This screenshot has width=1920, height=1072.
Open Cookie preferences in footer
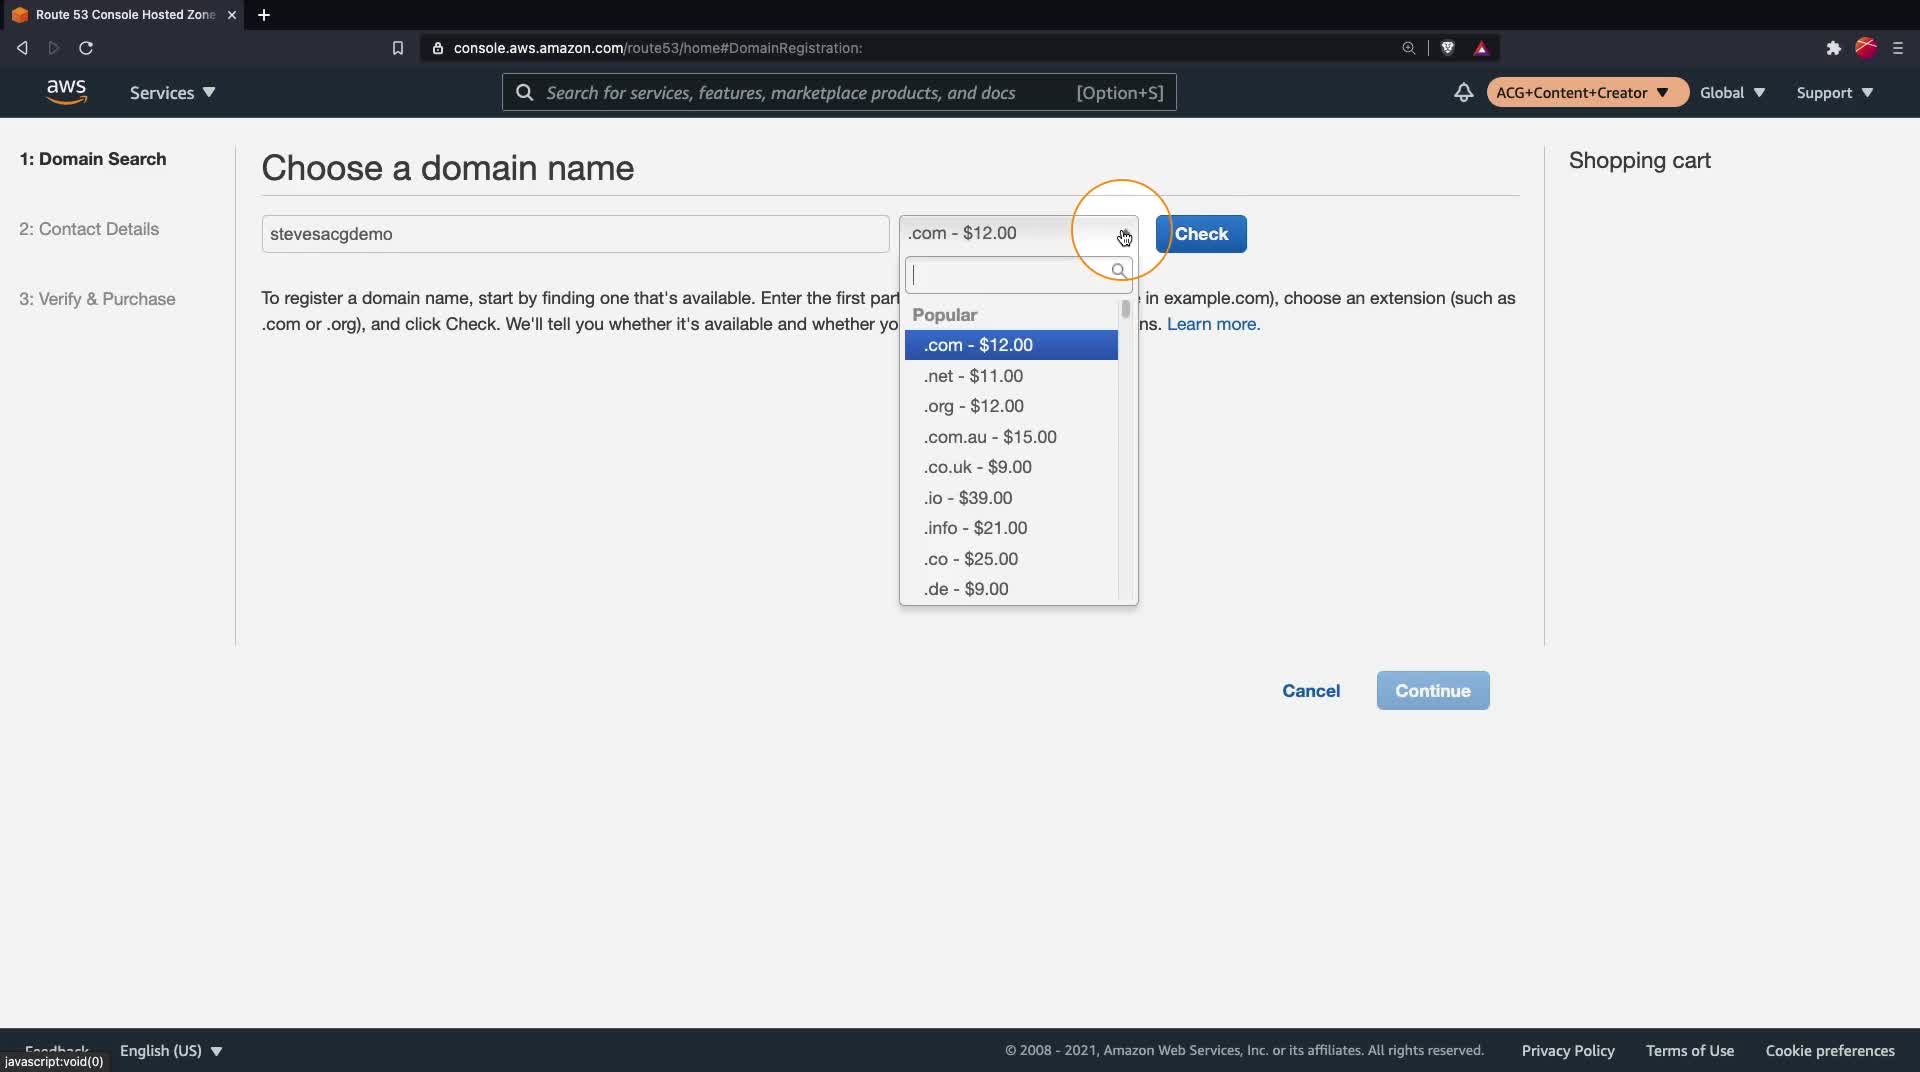click(x=1830, y=1050)
